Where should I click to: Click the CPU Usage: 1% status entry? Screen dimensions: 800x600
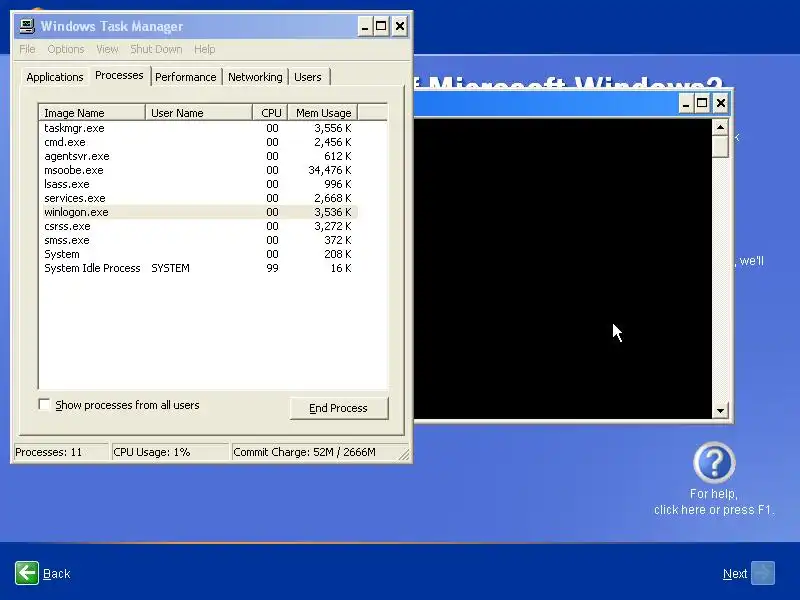(170, 452)
